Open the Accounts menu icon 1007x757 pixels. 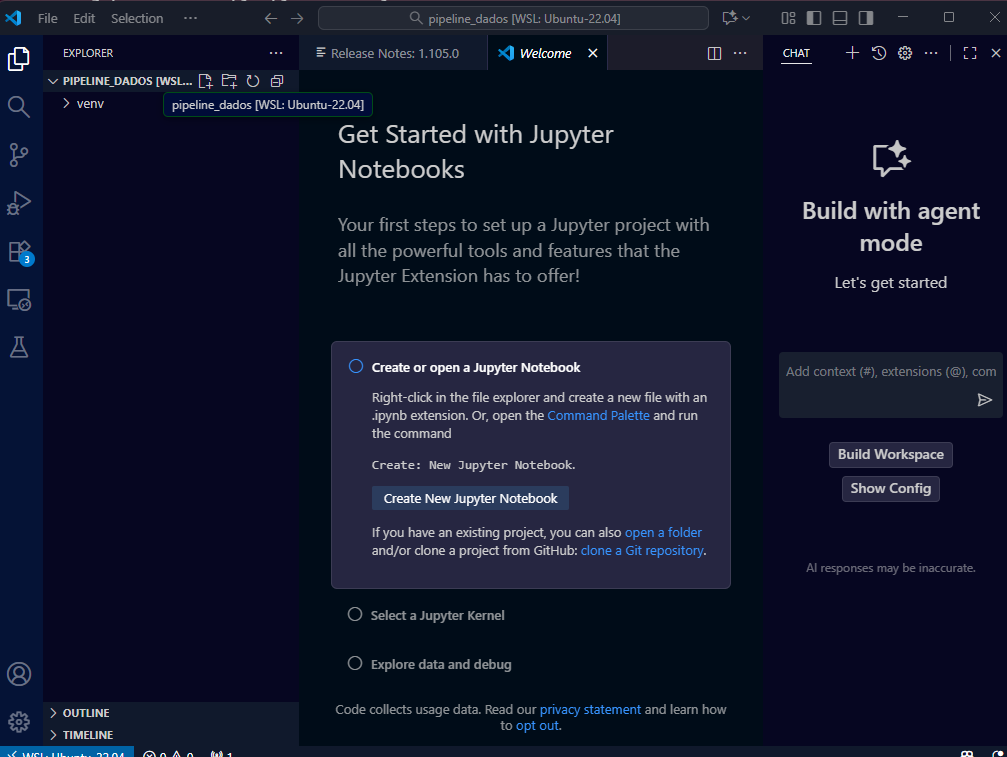[19, 674]
